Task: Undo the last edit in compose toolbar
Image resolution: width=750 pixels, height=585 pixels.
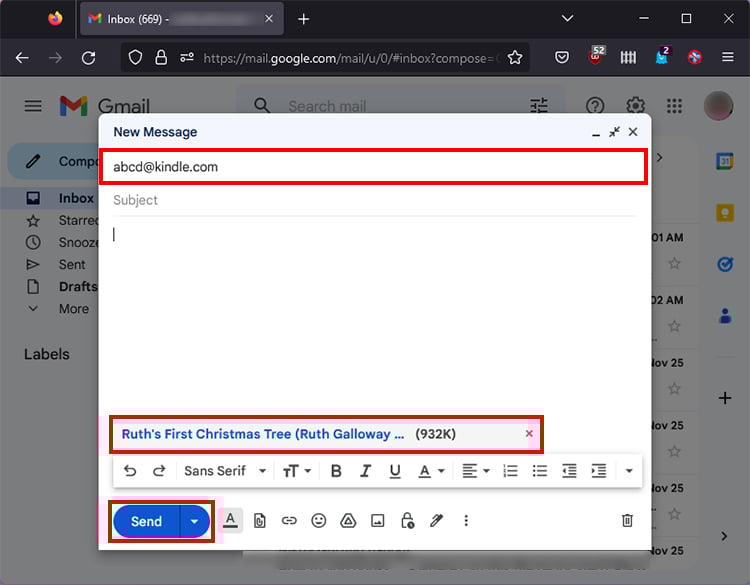Action: [x=130, y=471]
